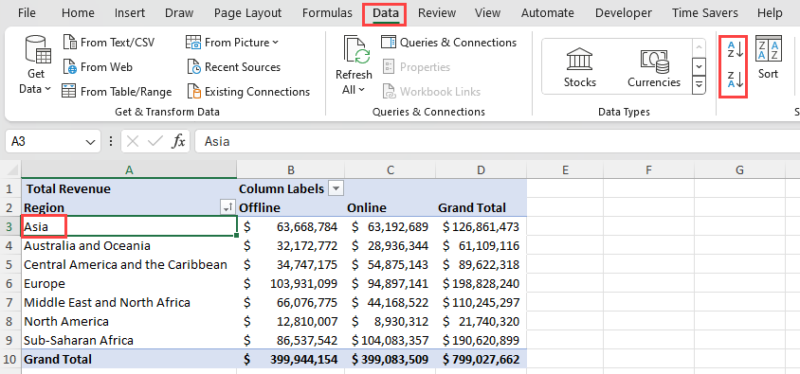Show Queries & Connections pane
This screenshot has width=800, height=374.
449,42
